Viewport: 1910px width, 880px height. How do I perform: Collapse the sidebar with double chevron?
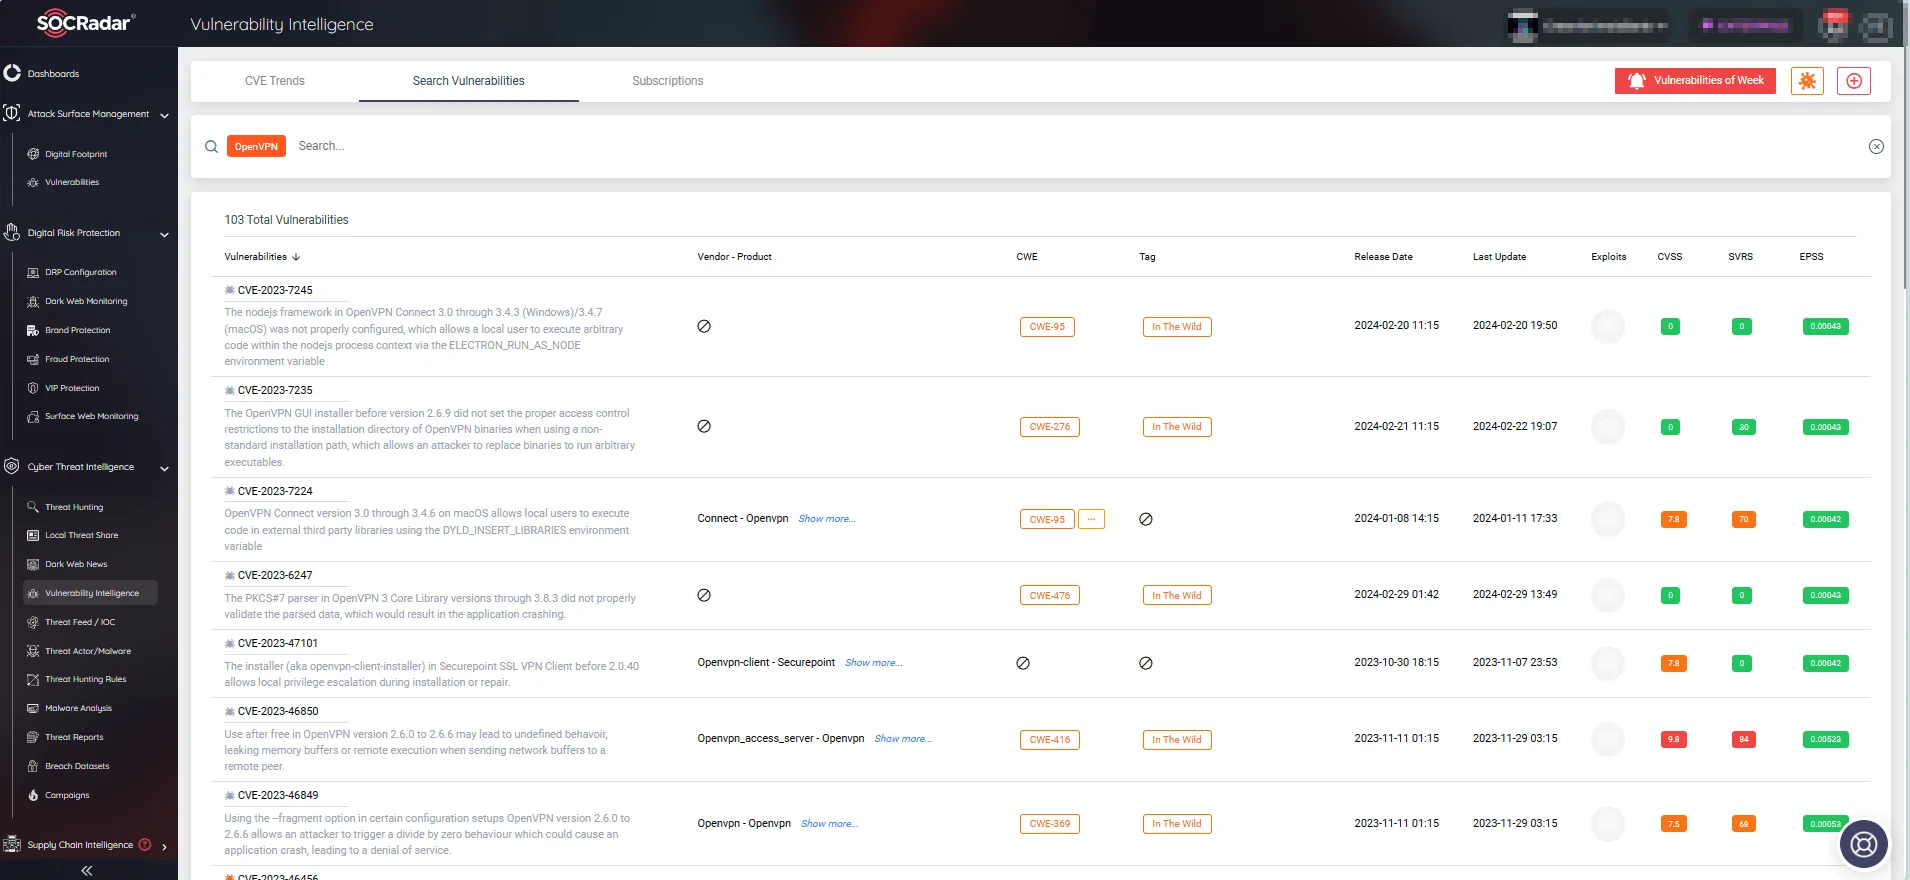click(87, 870)
